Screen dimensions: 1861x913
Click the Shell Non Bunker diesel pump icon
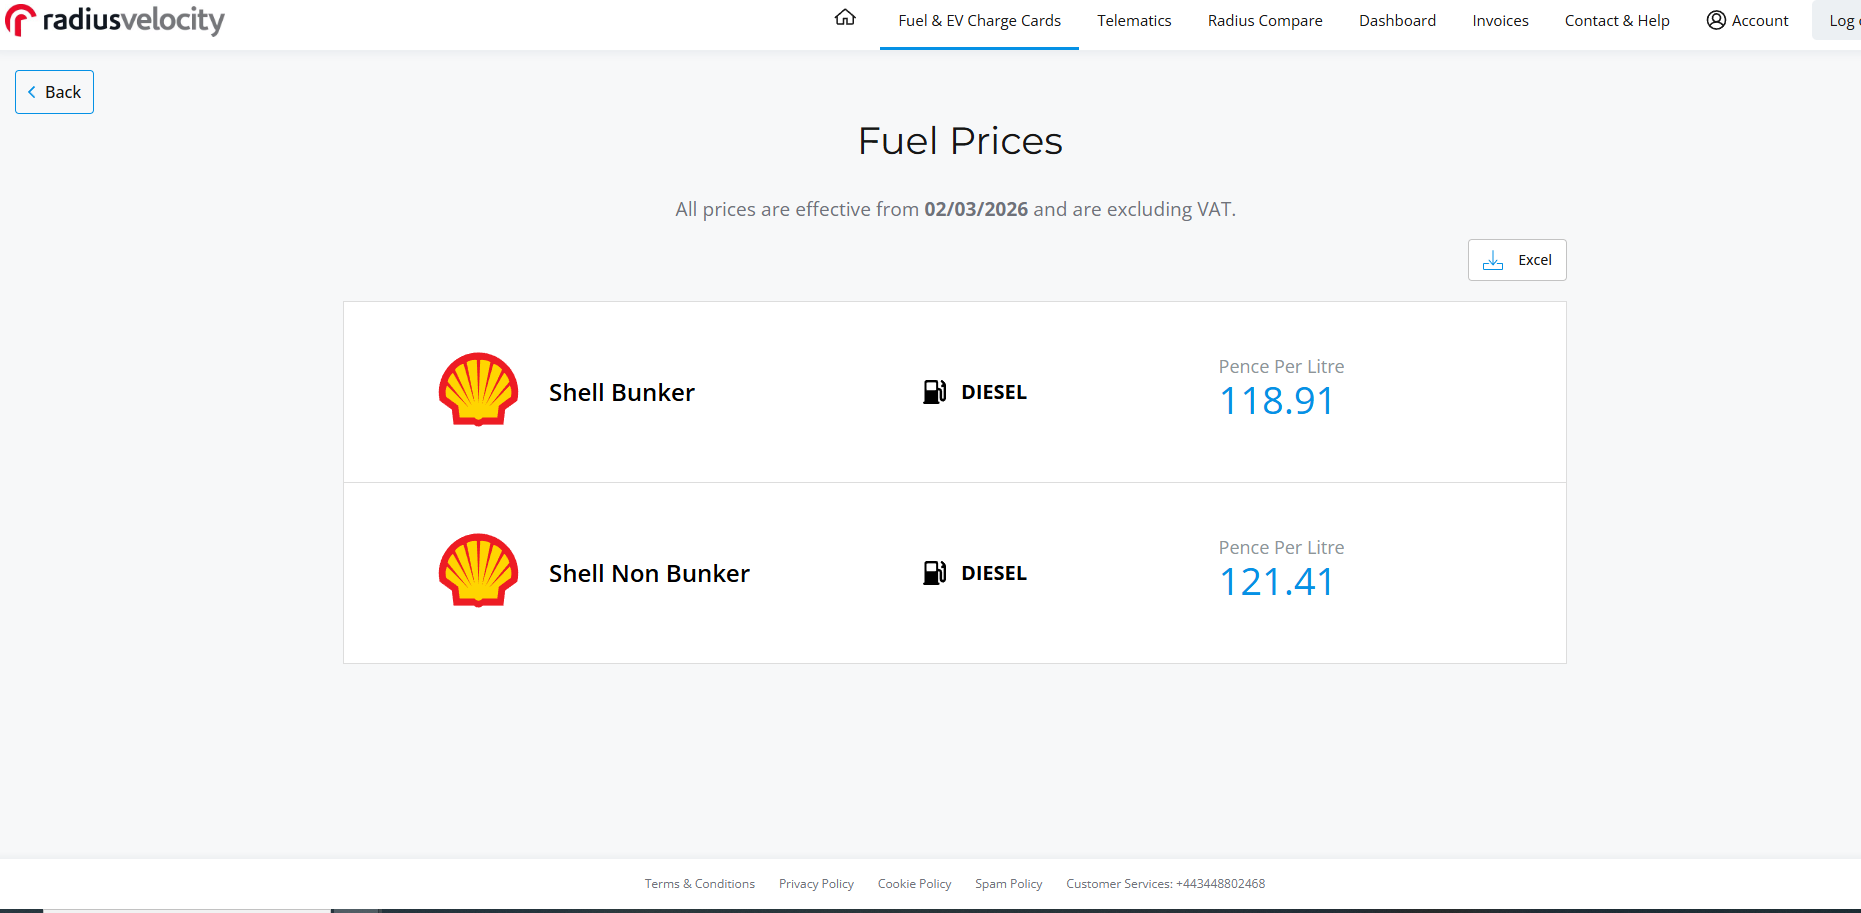(934, 573)
